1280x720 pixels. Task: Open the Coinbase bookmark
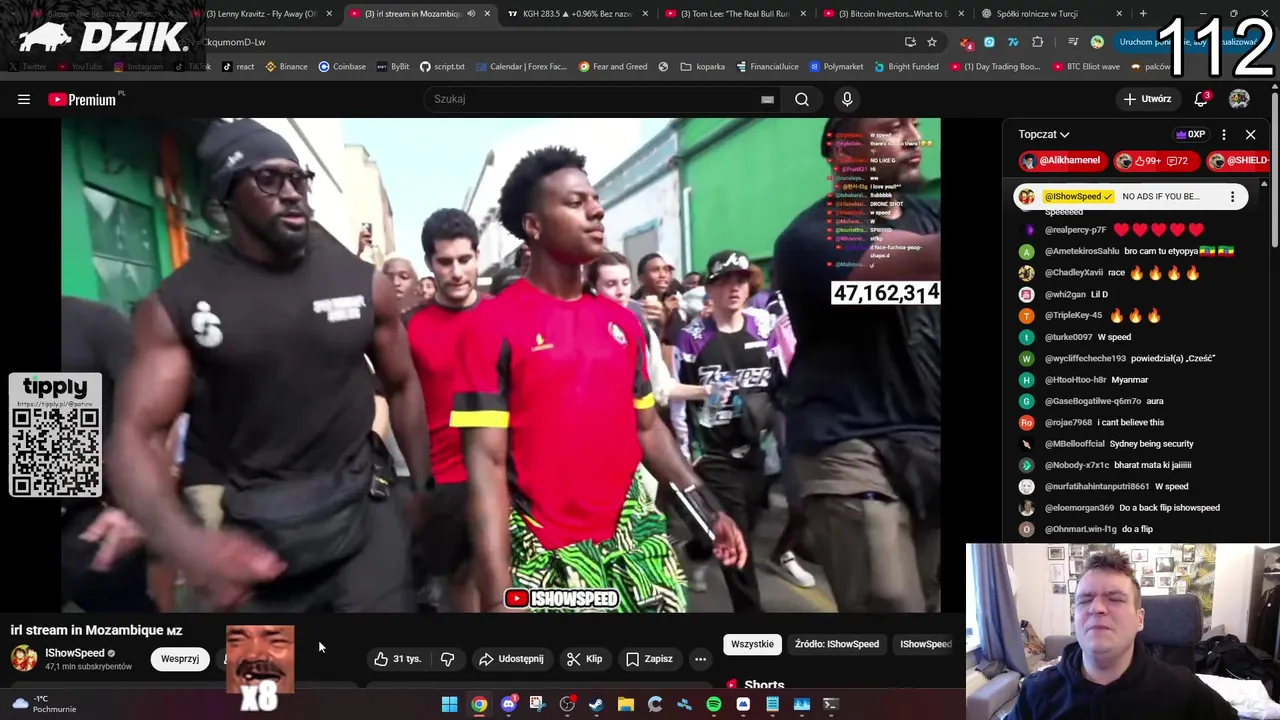pyautogui.click(x=342, y=67)
